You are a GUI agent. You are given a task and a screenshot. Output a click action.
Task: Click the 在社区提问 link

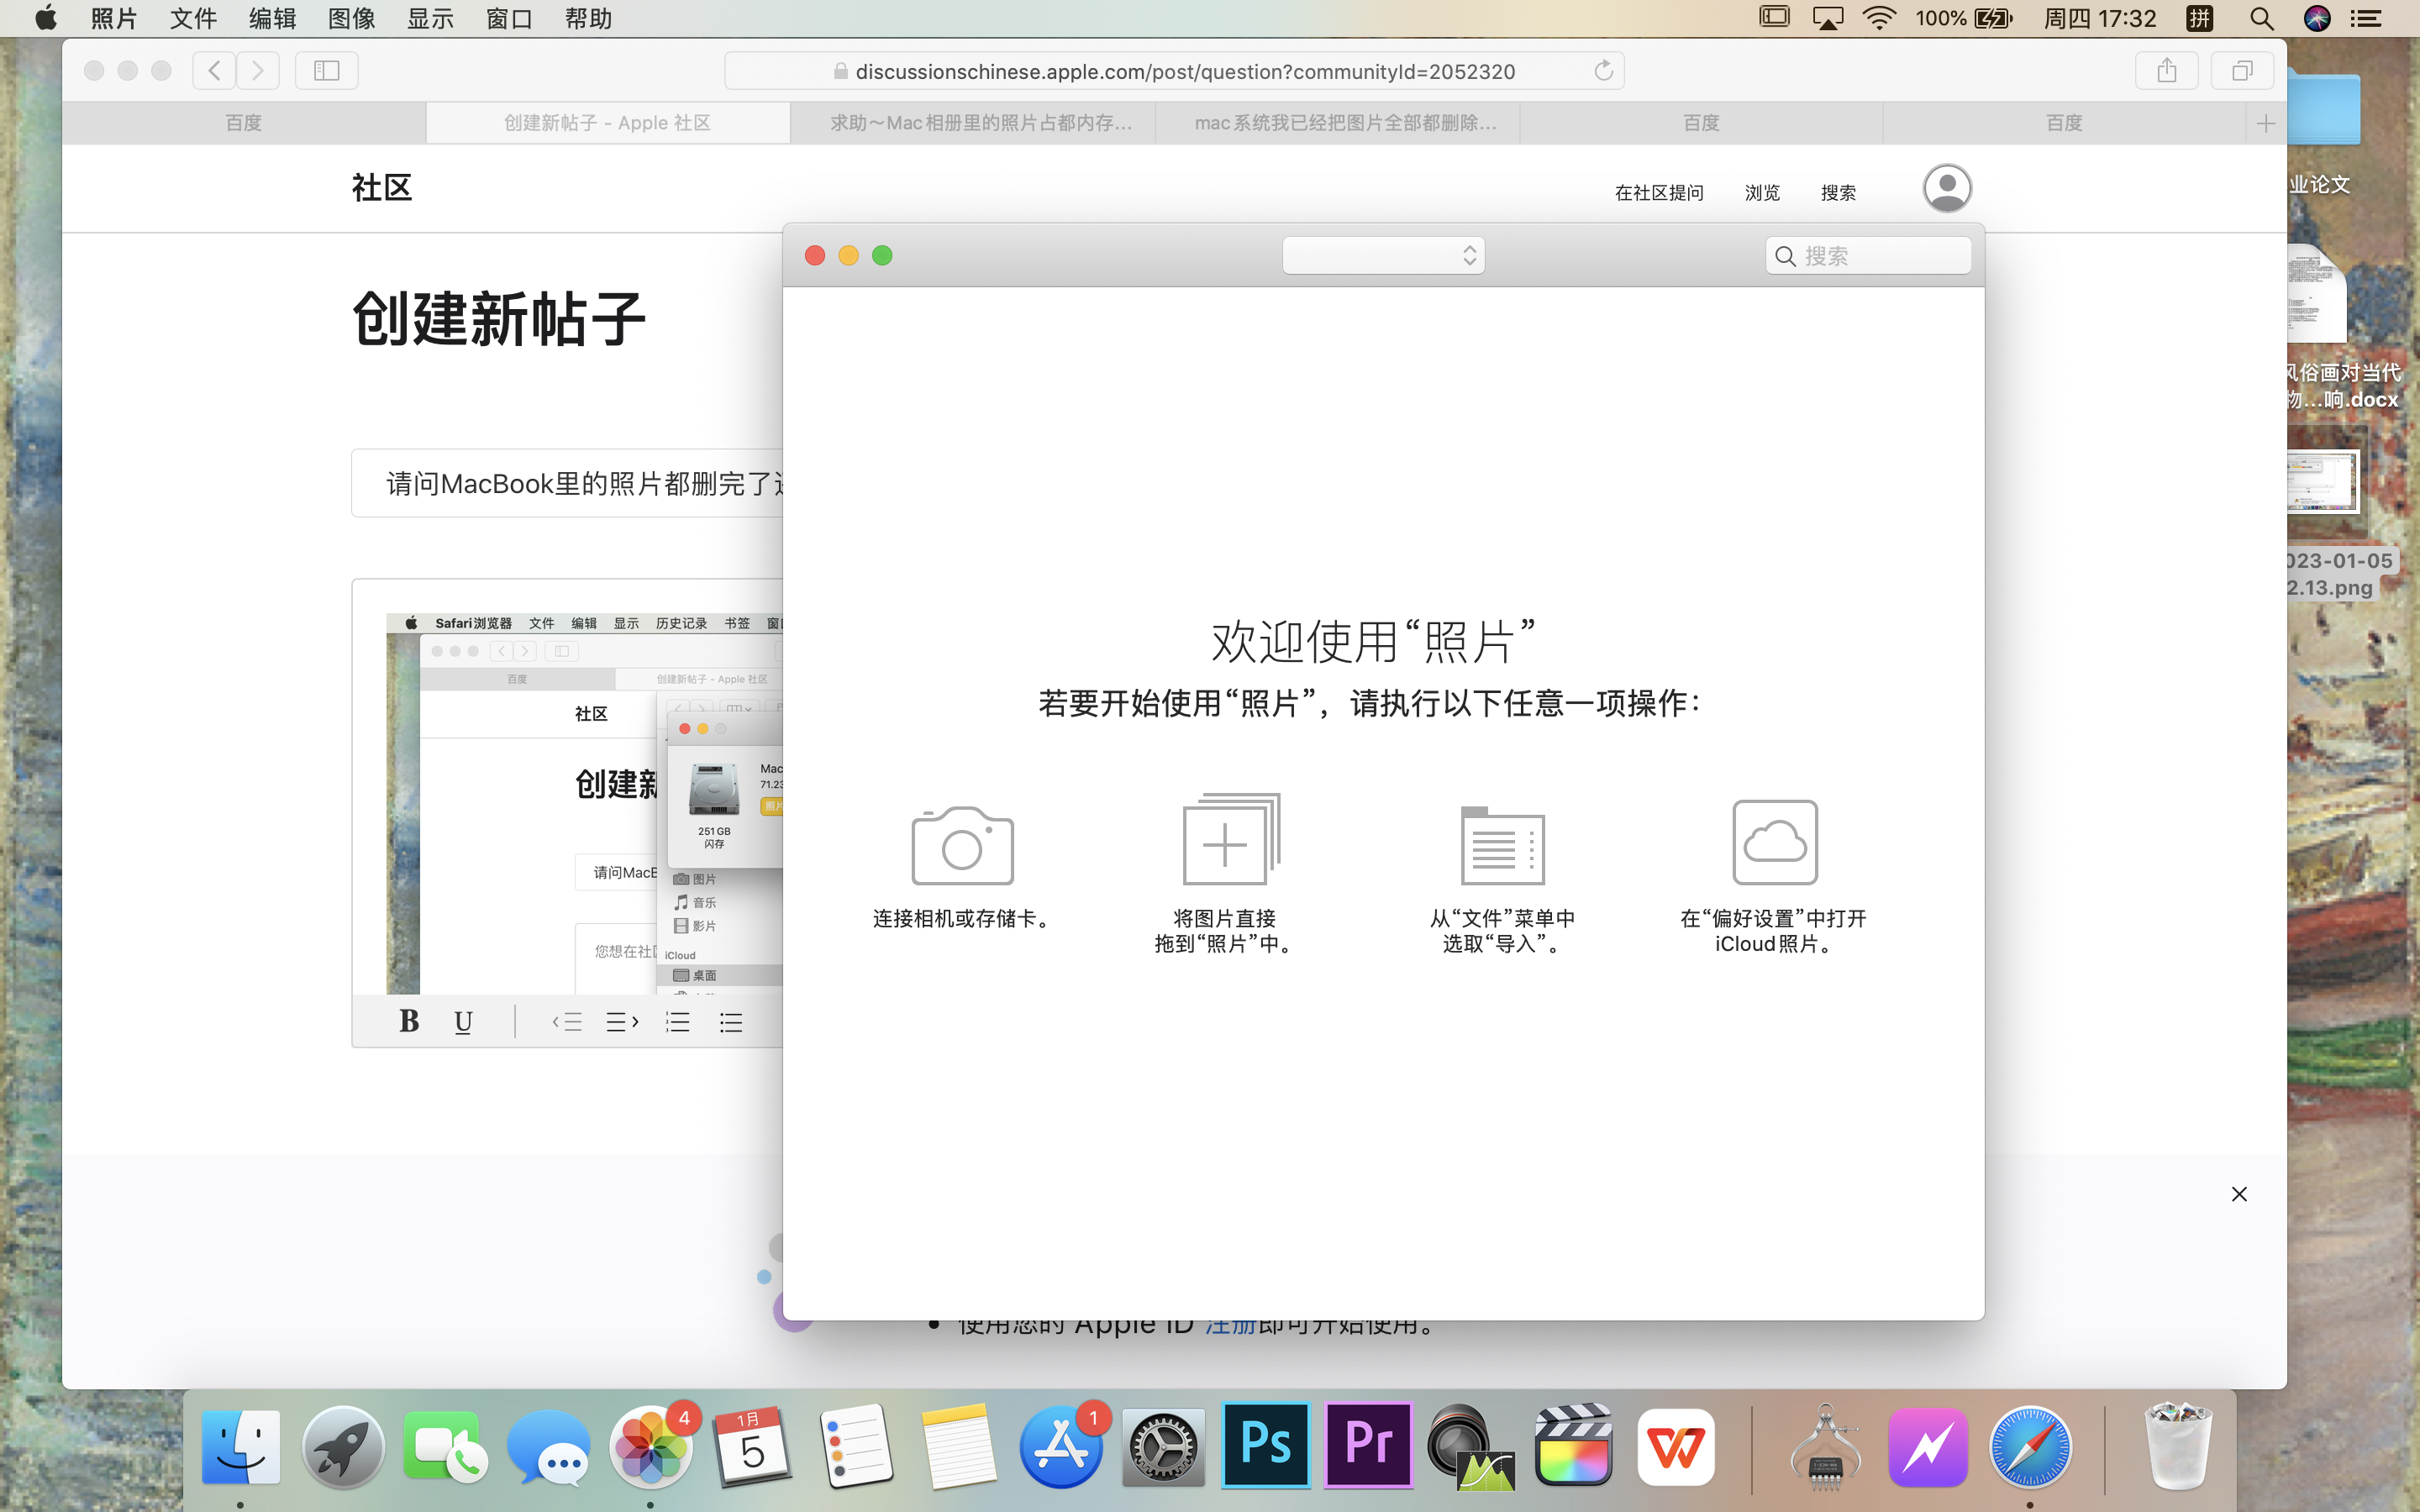pos(1659,192)
